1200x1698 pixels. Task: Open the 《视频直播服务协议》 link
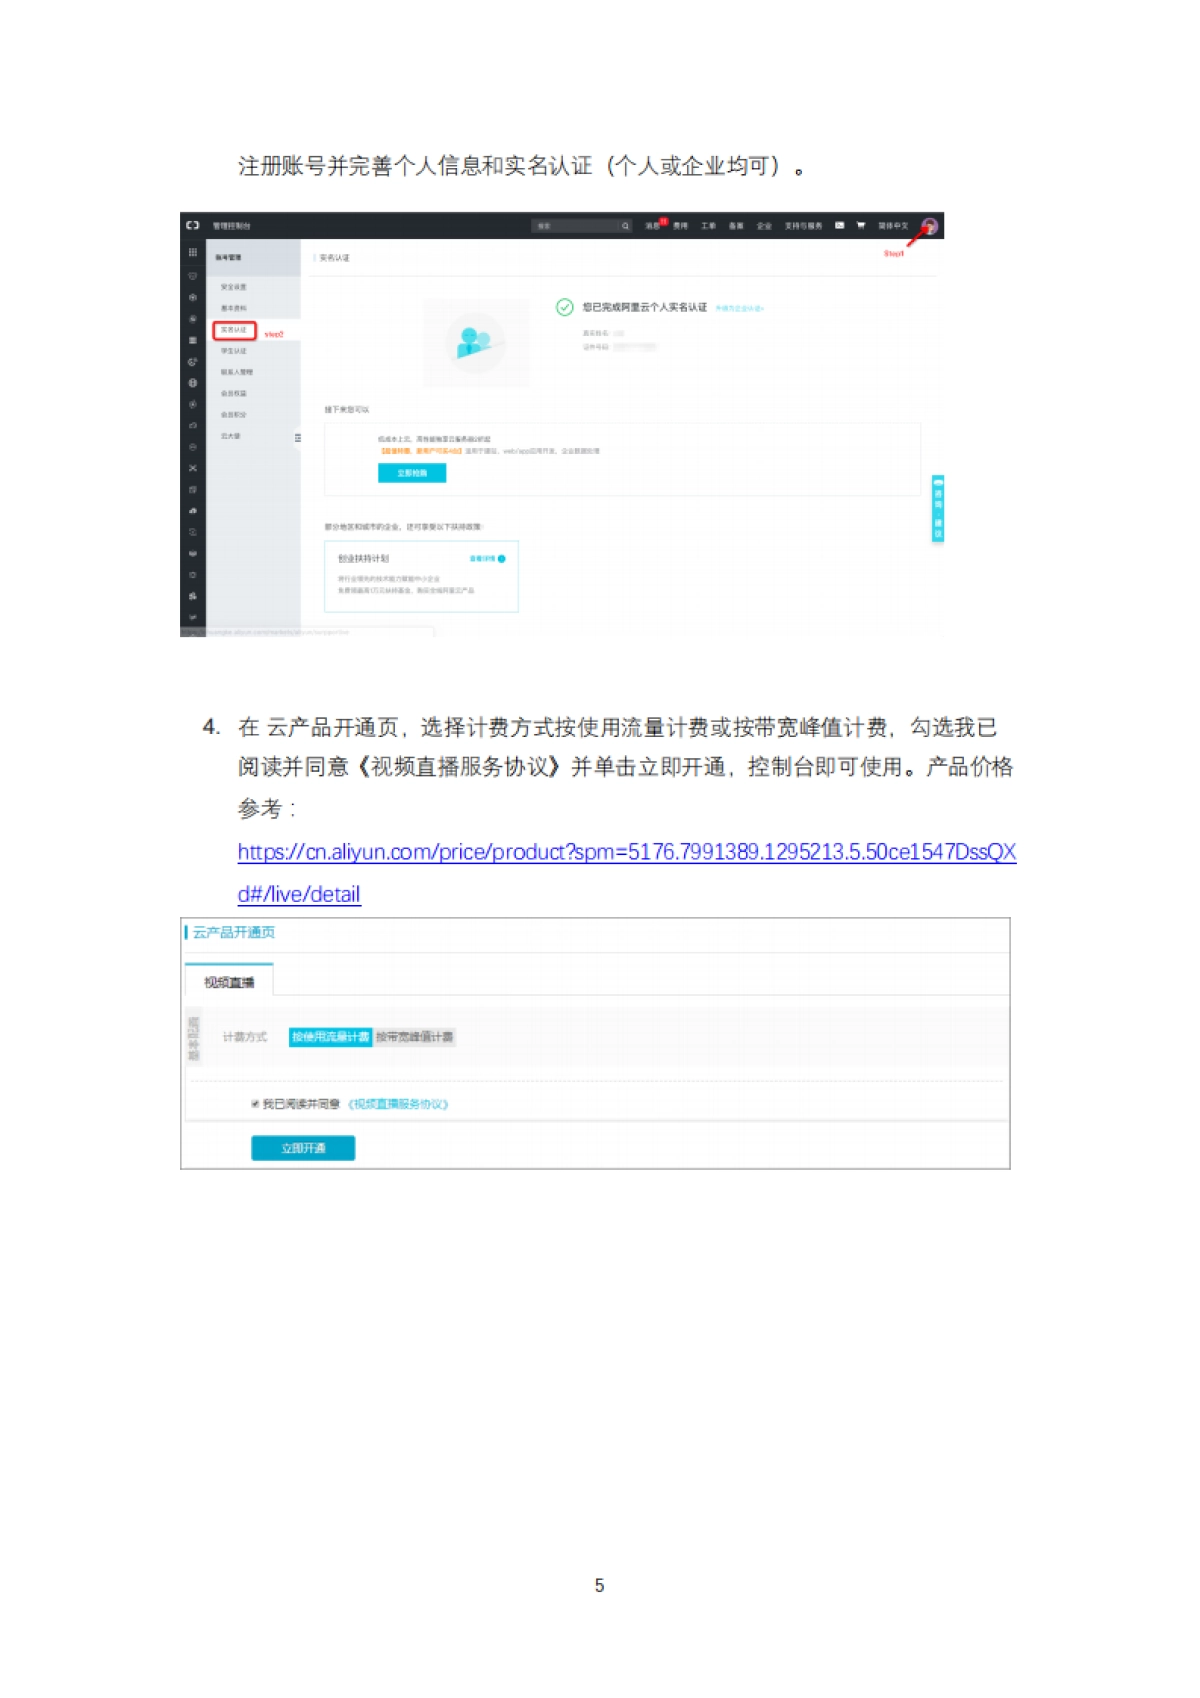click(x=397, y=1104)
